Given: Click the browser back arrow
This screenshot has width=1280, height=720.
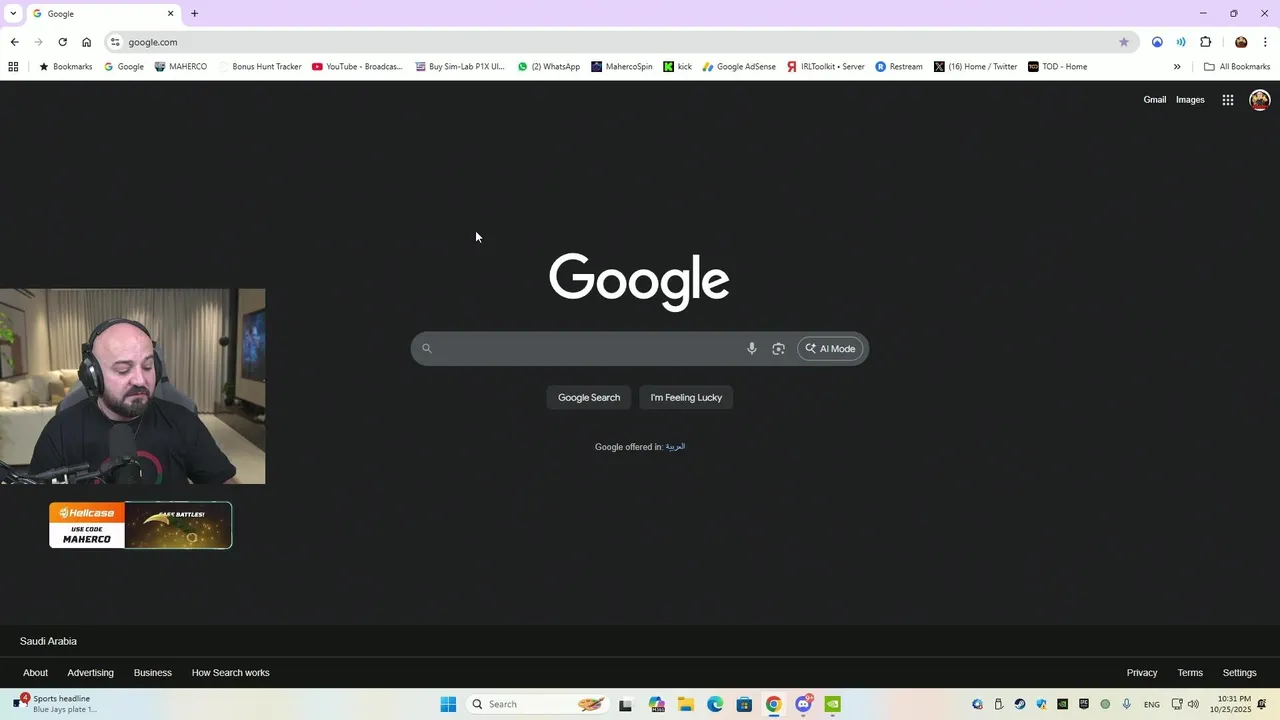Looking at the screenshot, I should tap(14, 42).
